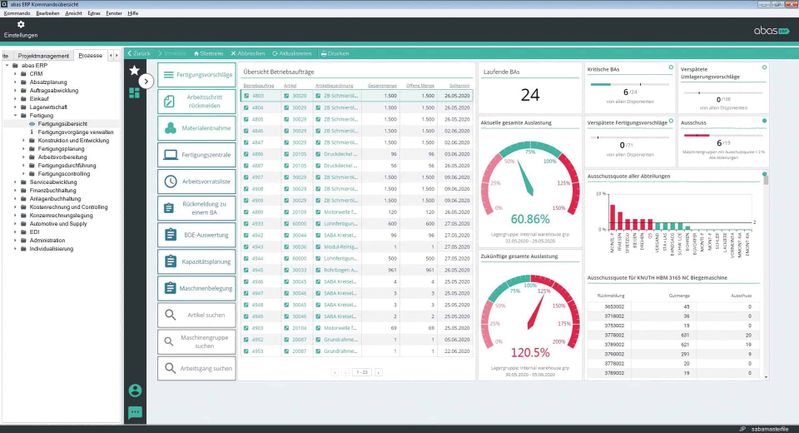This screenshot has height=433, width=799.
Task: Toggle the Ausschussquote aller Abteilungen status circle
Action: 764,174
